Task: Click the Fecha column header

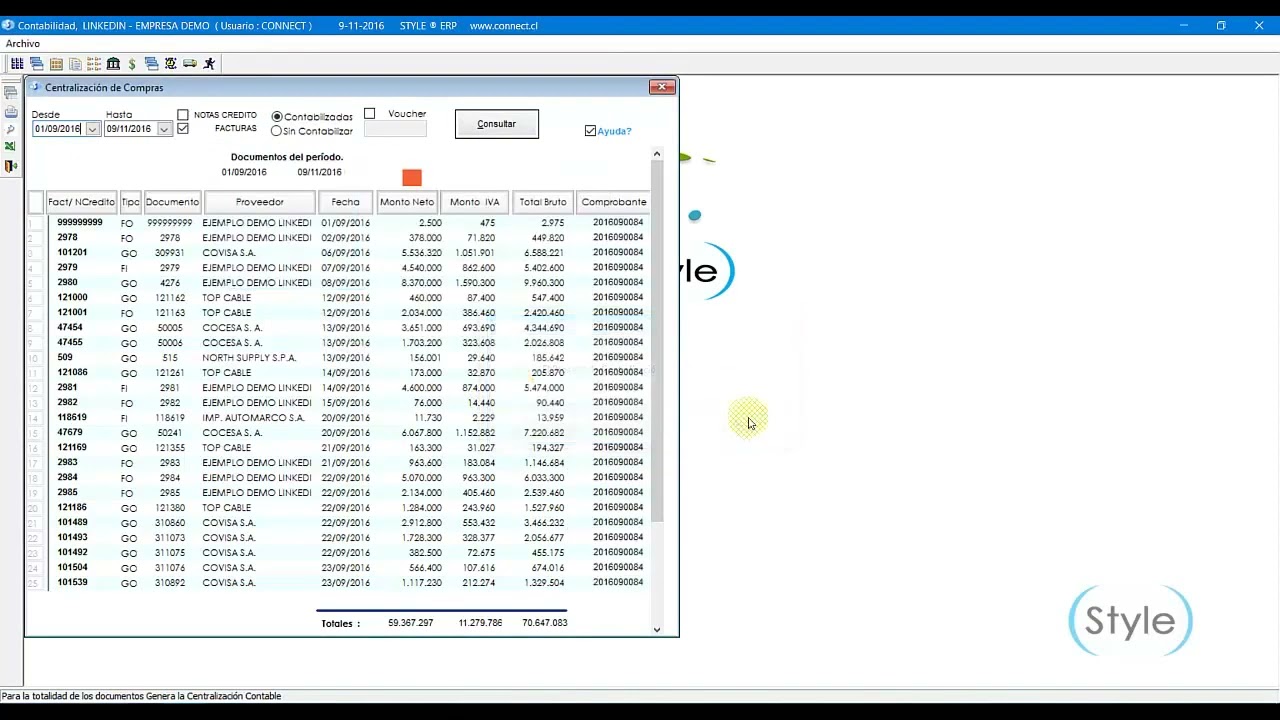Action: (x=346, y=202)
